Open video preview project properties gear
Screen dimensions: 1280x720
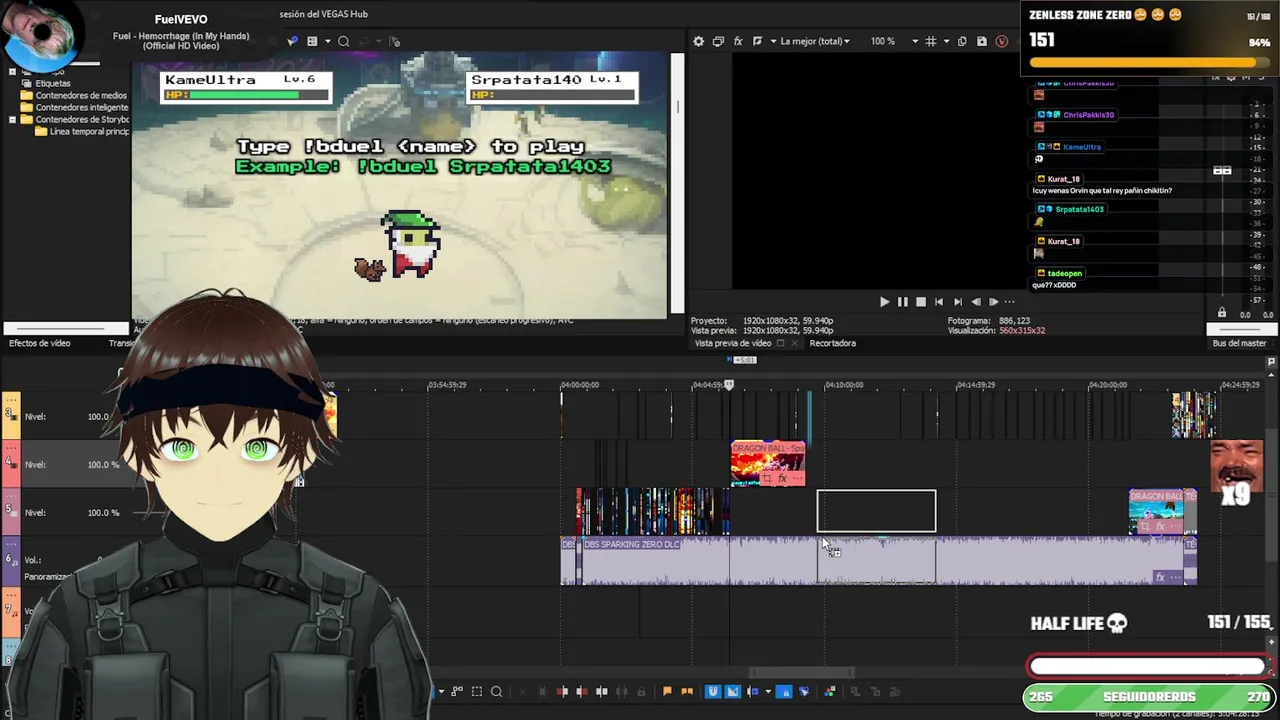(x=698, y=41)
